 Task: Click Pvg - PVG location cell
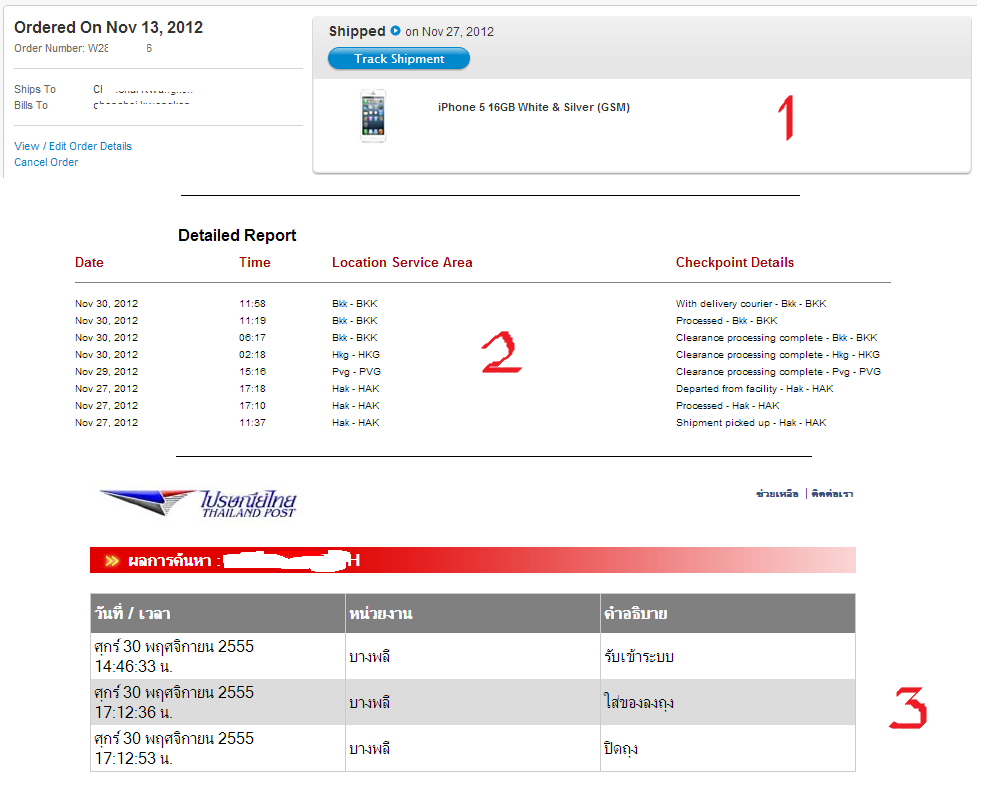tap(356, 371)
